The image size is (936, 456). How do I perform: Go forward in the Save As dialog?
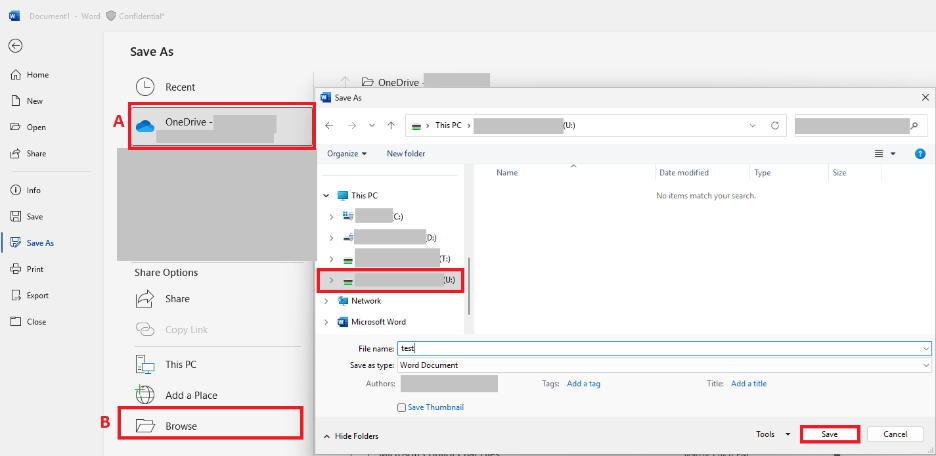[352, 125]
